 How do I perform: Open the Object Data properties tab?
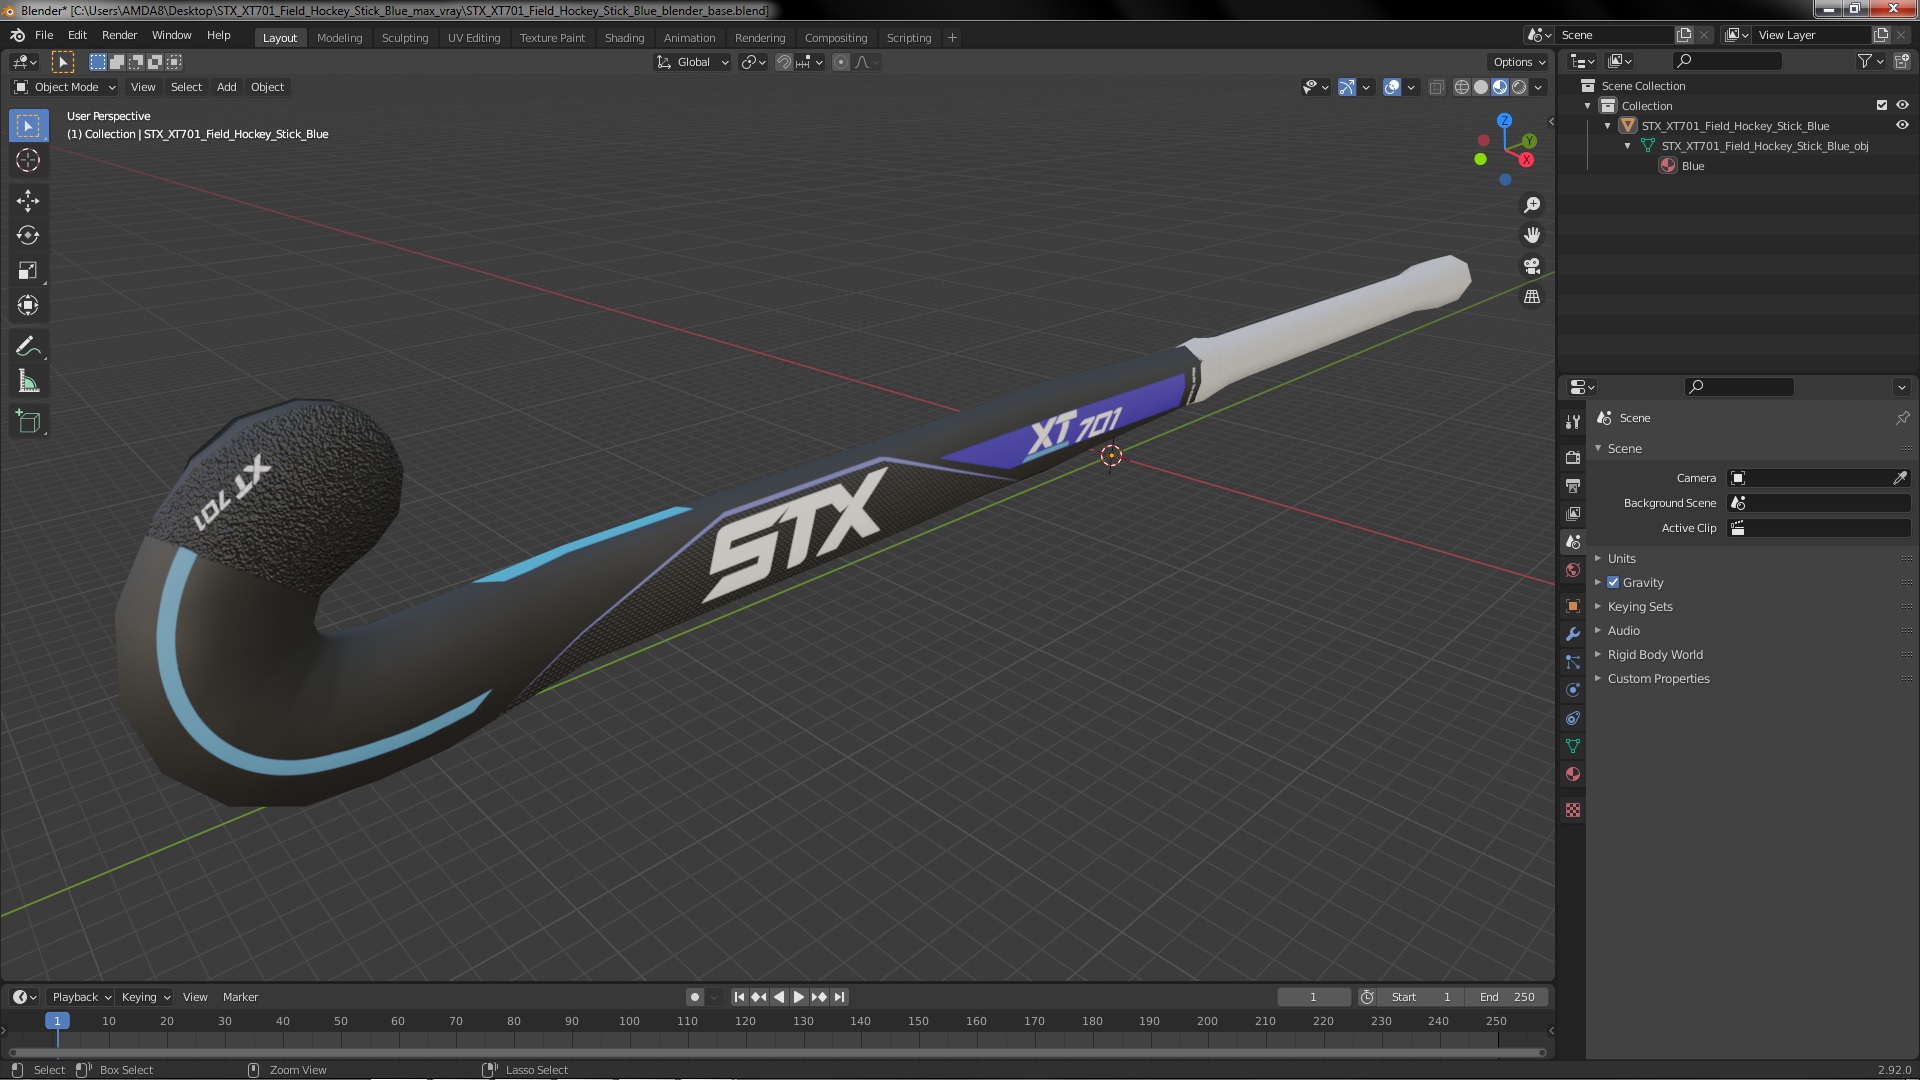pos(1573,746)
